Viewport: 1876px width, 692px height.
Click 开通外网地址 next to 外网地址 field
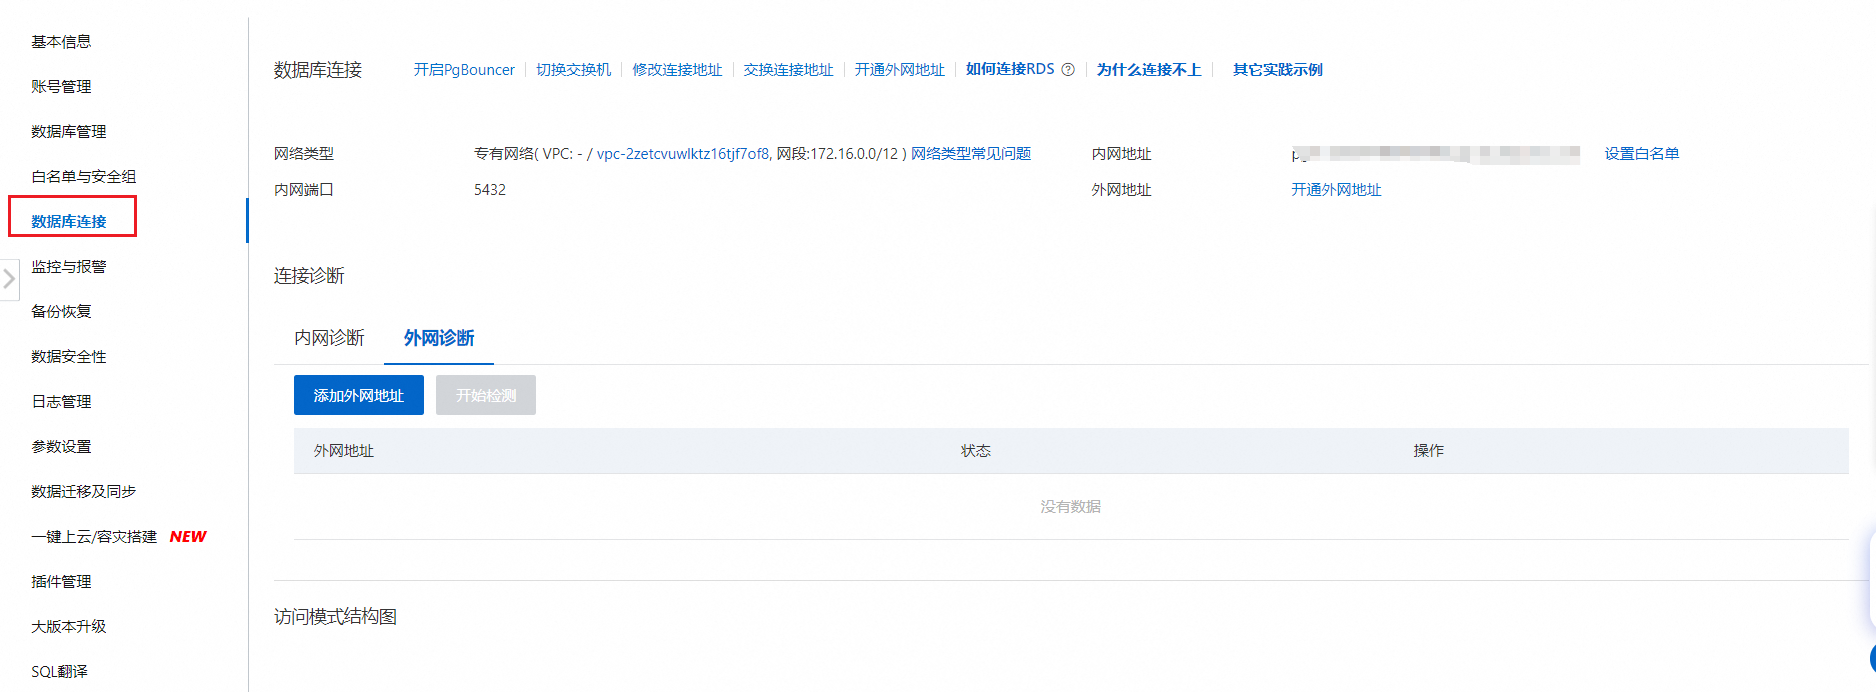(x=1336, y=190)
